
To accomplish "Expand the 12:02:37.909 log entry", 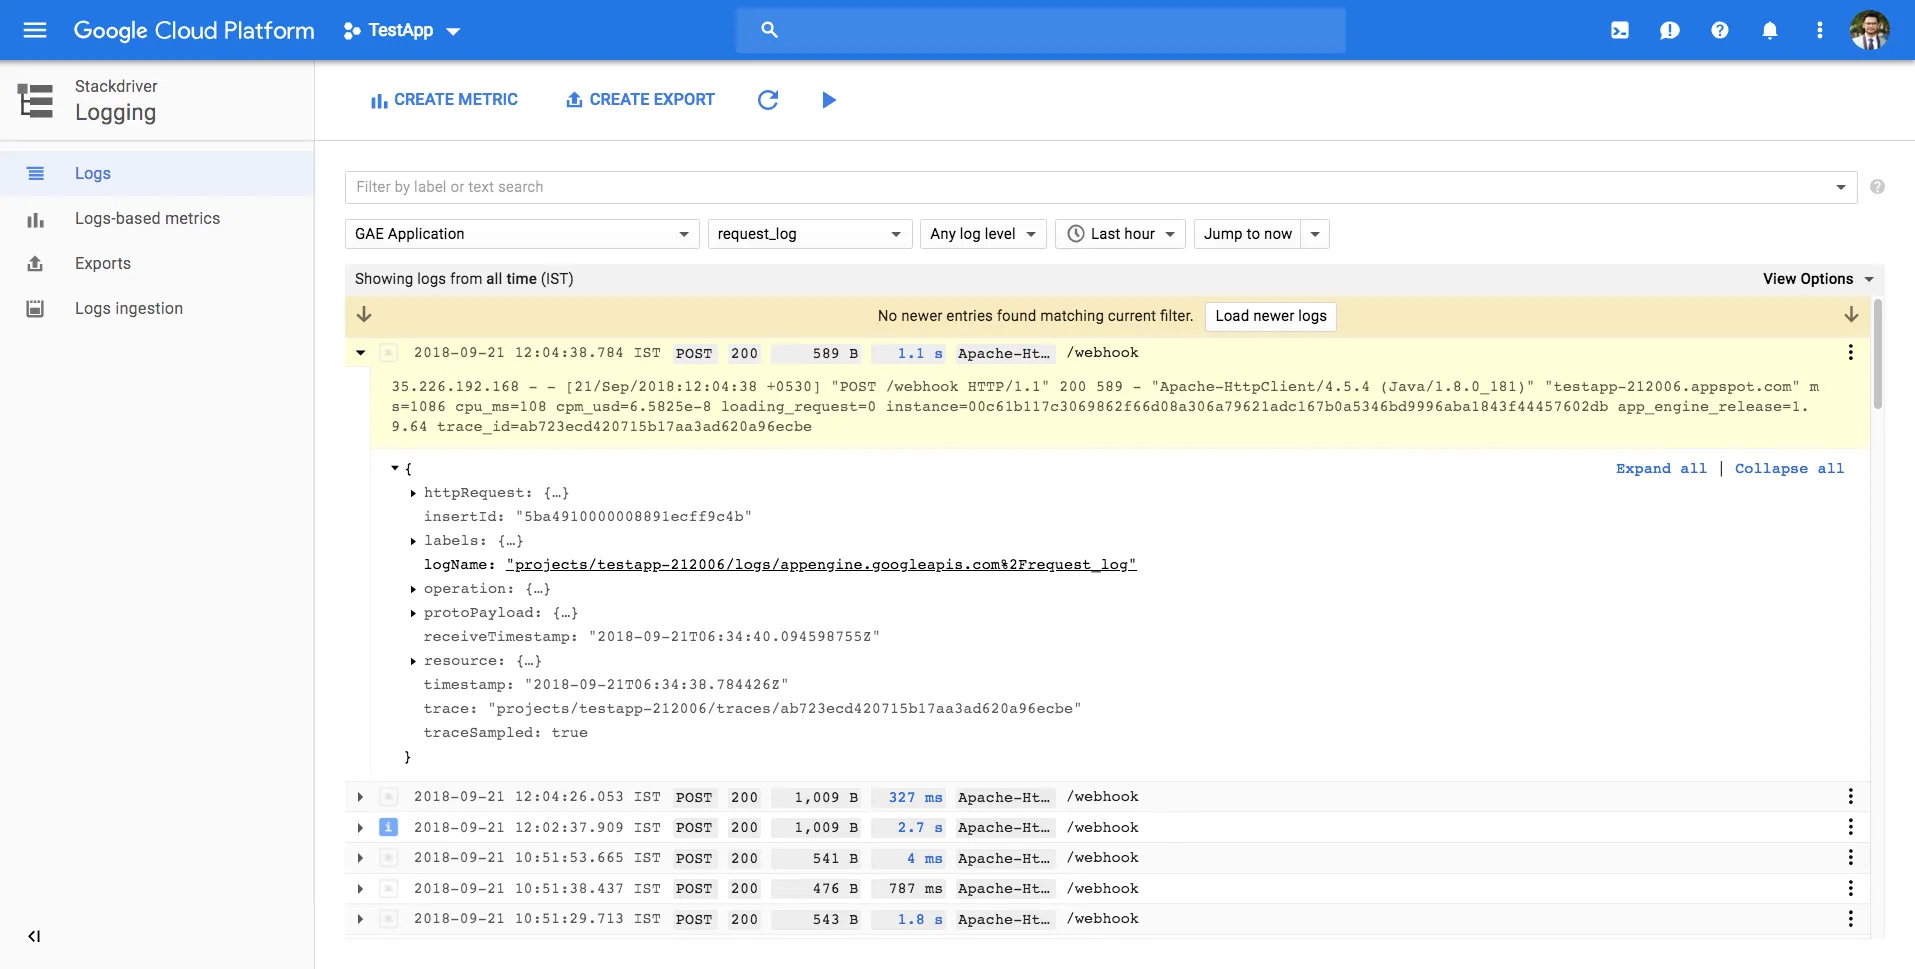I will coord(361,827).
